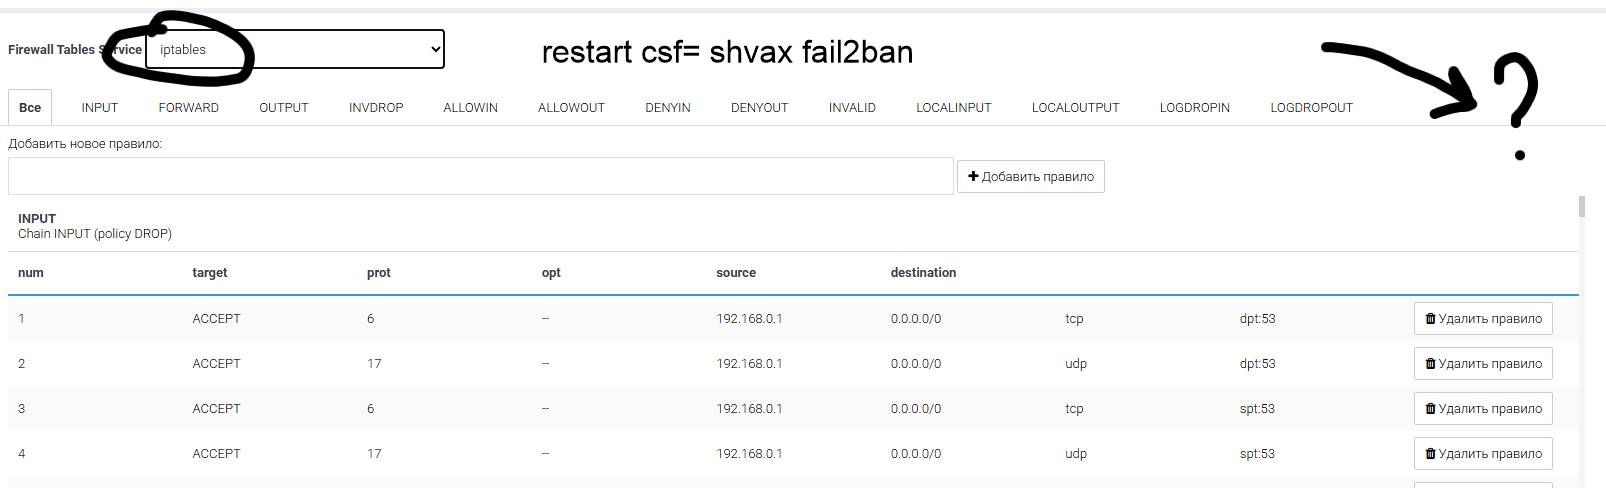Image resolution: width=1606 pixels, height=488 pixels.
Task: Click trash icon for rule 3
Action: click(x=1430, y=409)
